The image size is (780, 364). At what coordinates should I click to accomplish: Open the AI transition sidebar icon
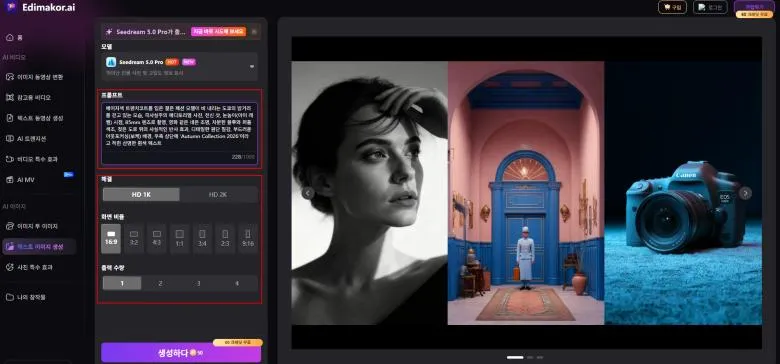[x=9, y=139]
